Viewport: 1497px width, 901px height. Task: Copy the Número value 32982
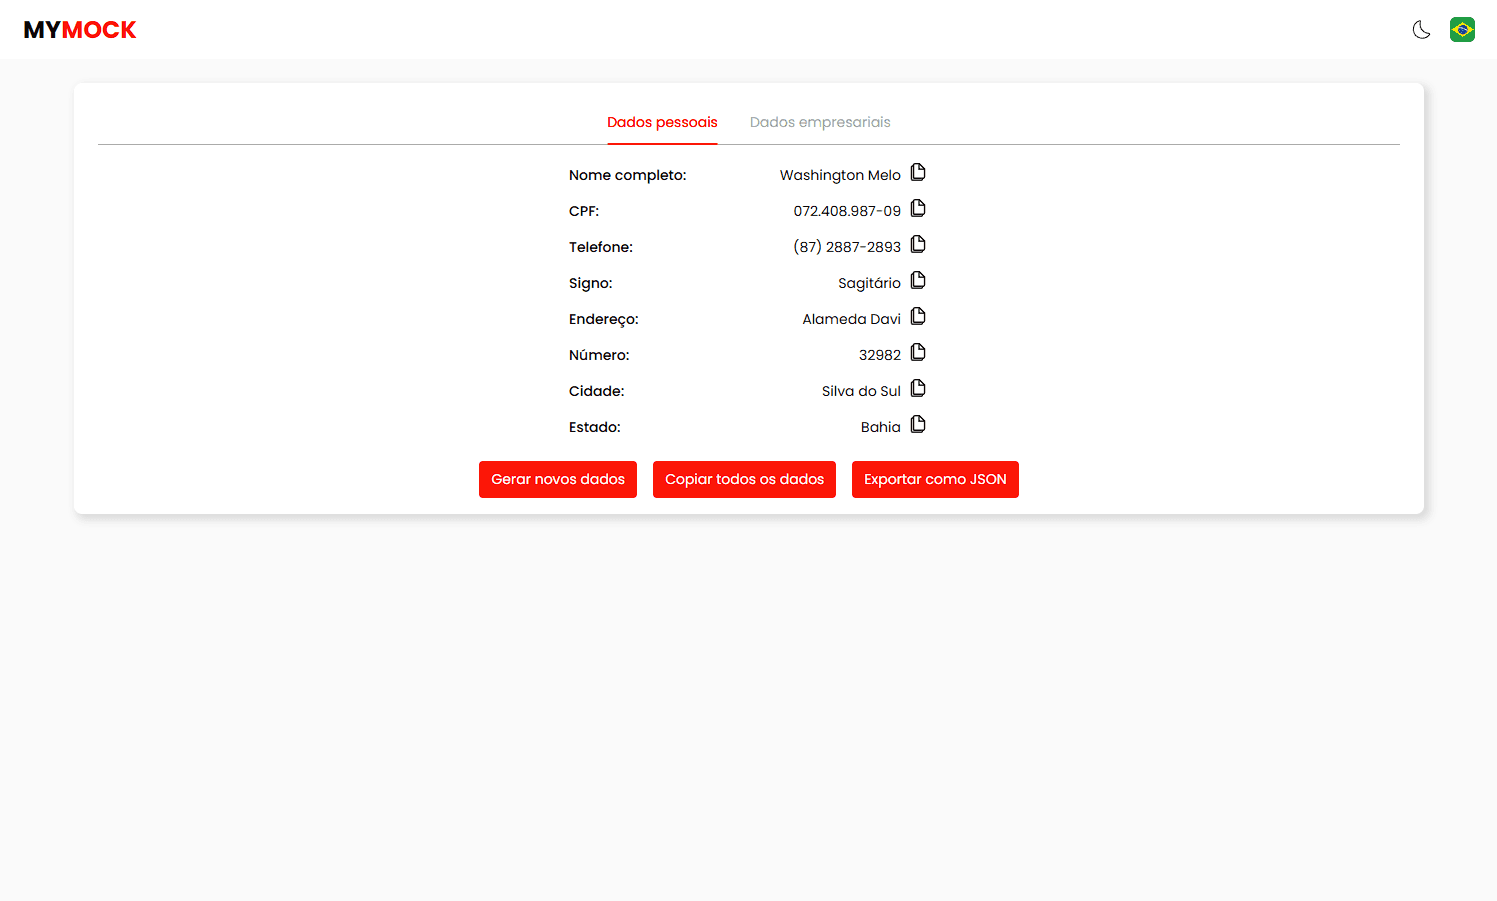(918, 353)
